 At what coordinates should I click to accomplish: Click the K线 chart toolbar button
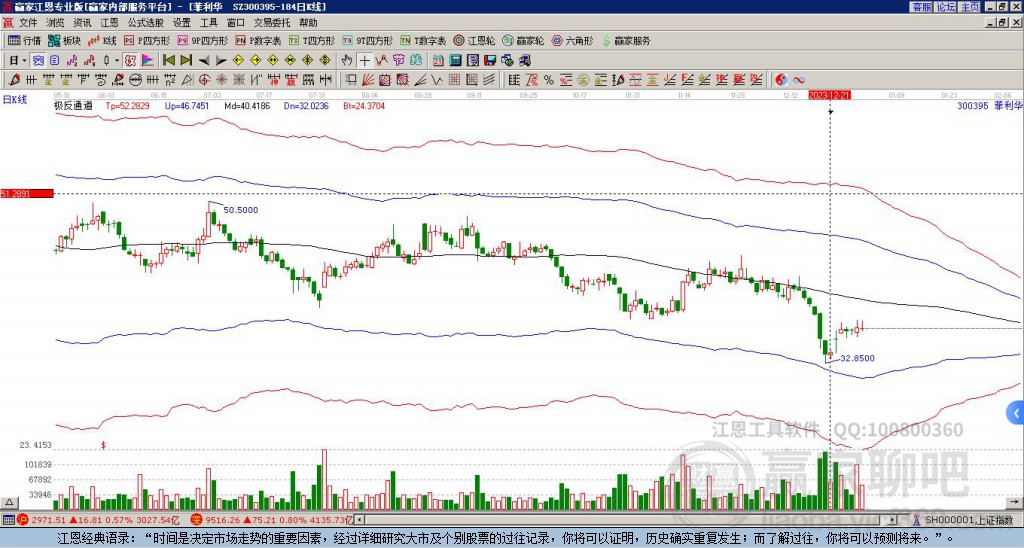102,40
